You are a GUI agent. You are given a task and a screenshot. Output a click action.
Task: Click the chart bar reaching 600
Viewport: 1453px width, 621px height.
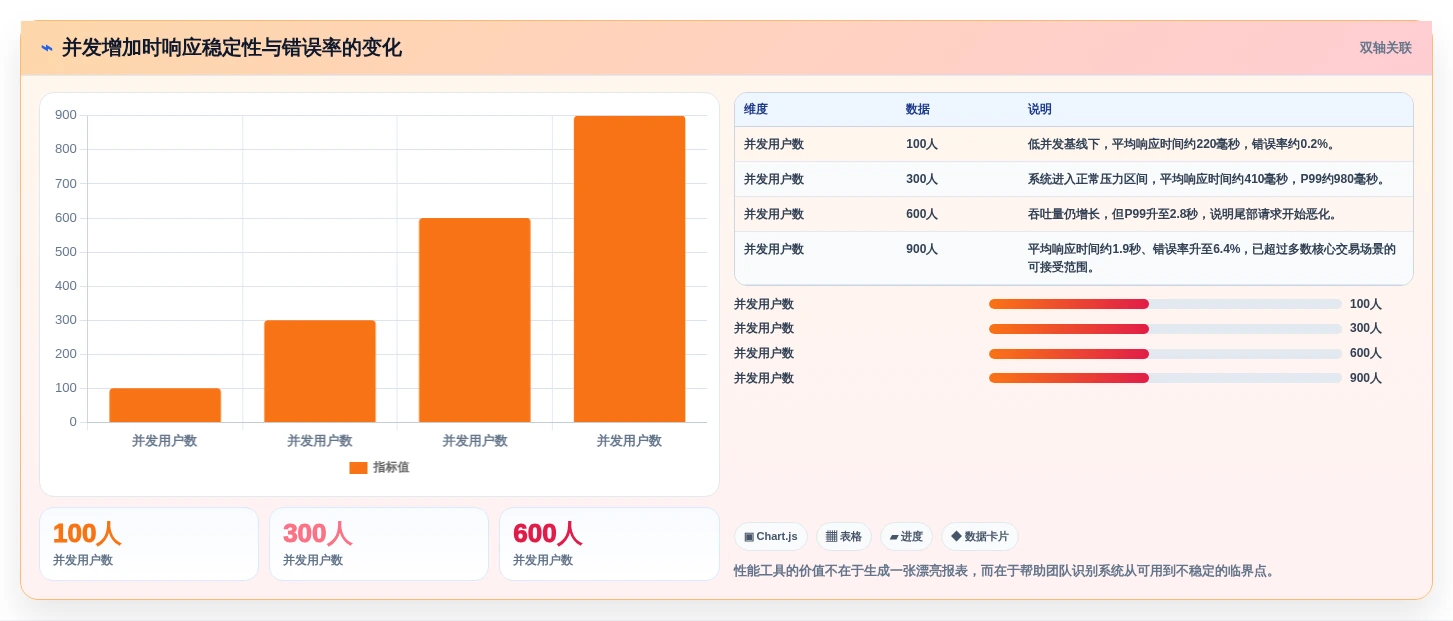pyautogui.click(x=474, y=320)
